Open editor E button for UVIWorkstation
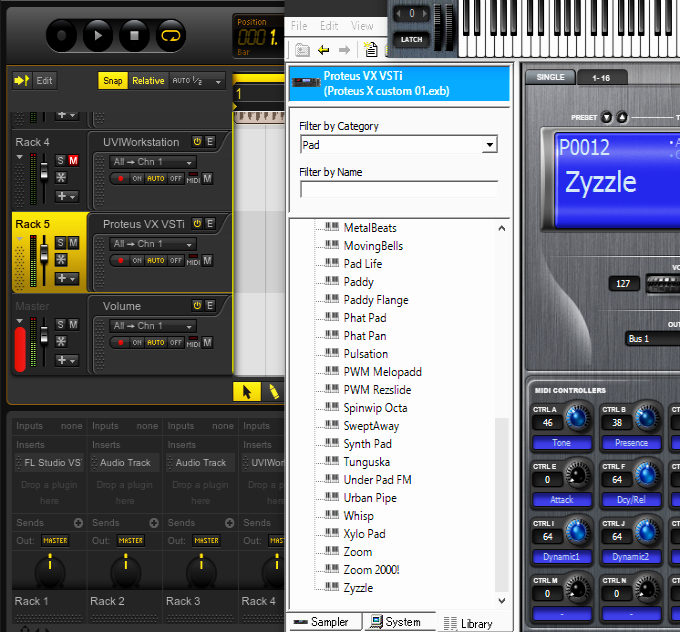The height and width of the screenshot is (632, 680). point(210,141)
